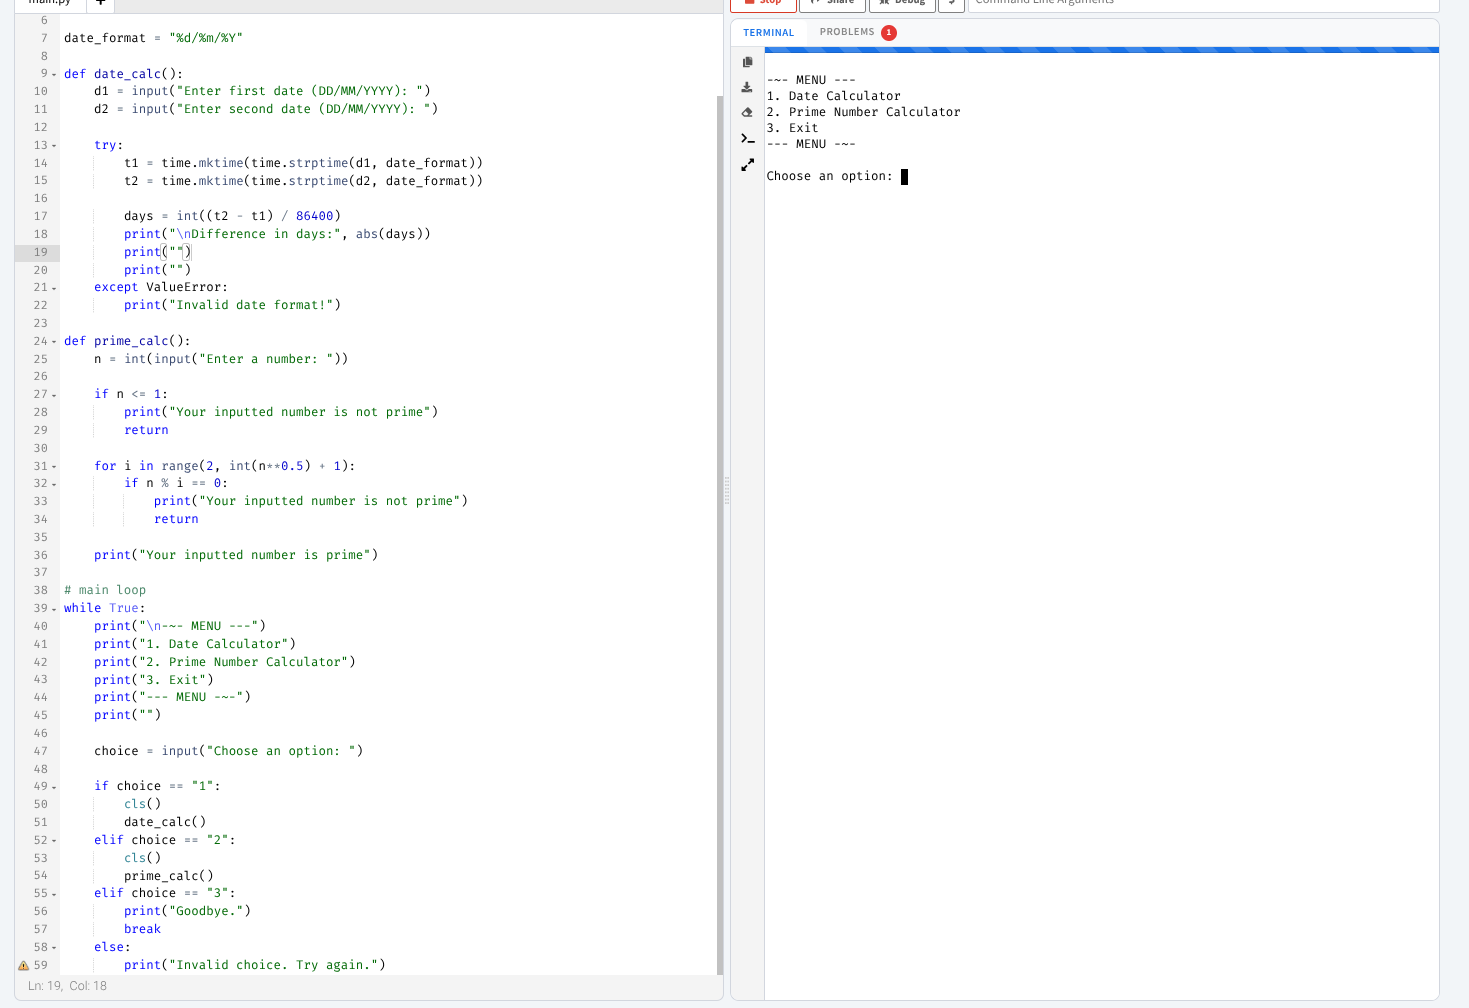Image resolution: width=1469 pixels, height=1008 pixels.
Task: Click the 't1 = time.mktime' line
Action: pos(303,163)
